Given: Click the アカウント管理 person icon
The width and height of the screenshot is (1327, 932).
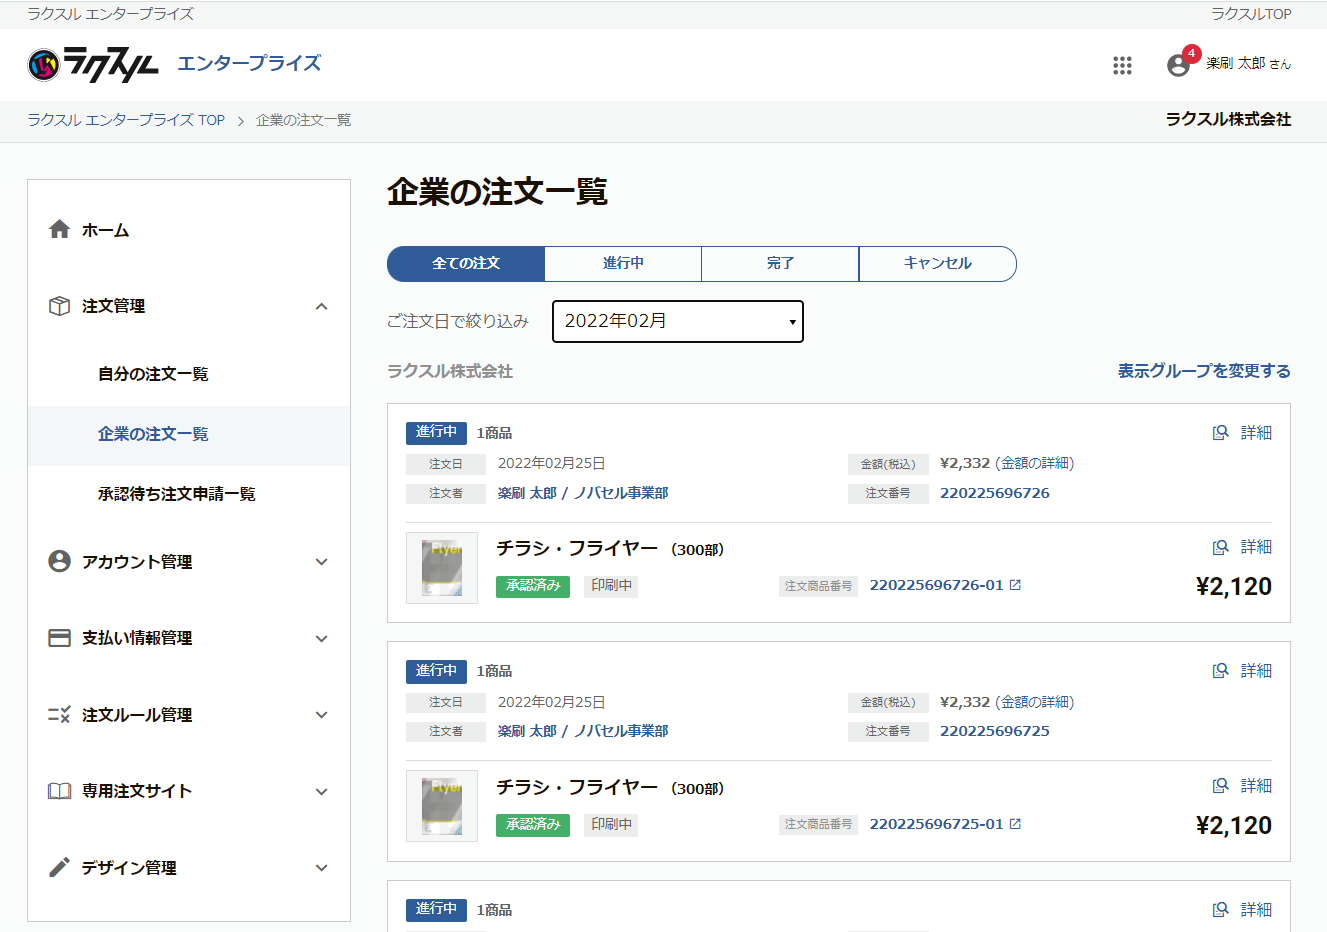Looking at the screenshot, I should (60, 561).
